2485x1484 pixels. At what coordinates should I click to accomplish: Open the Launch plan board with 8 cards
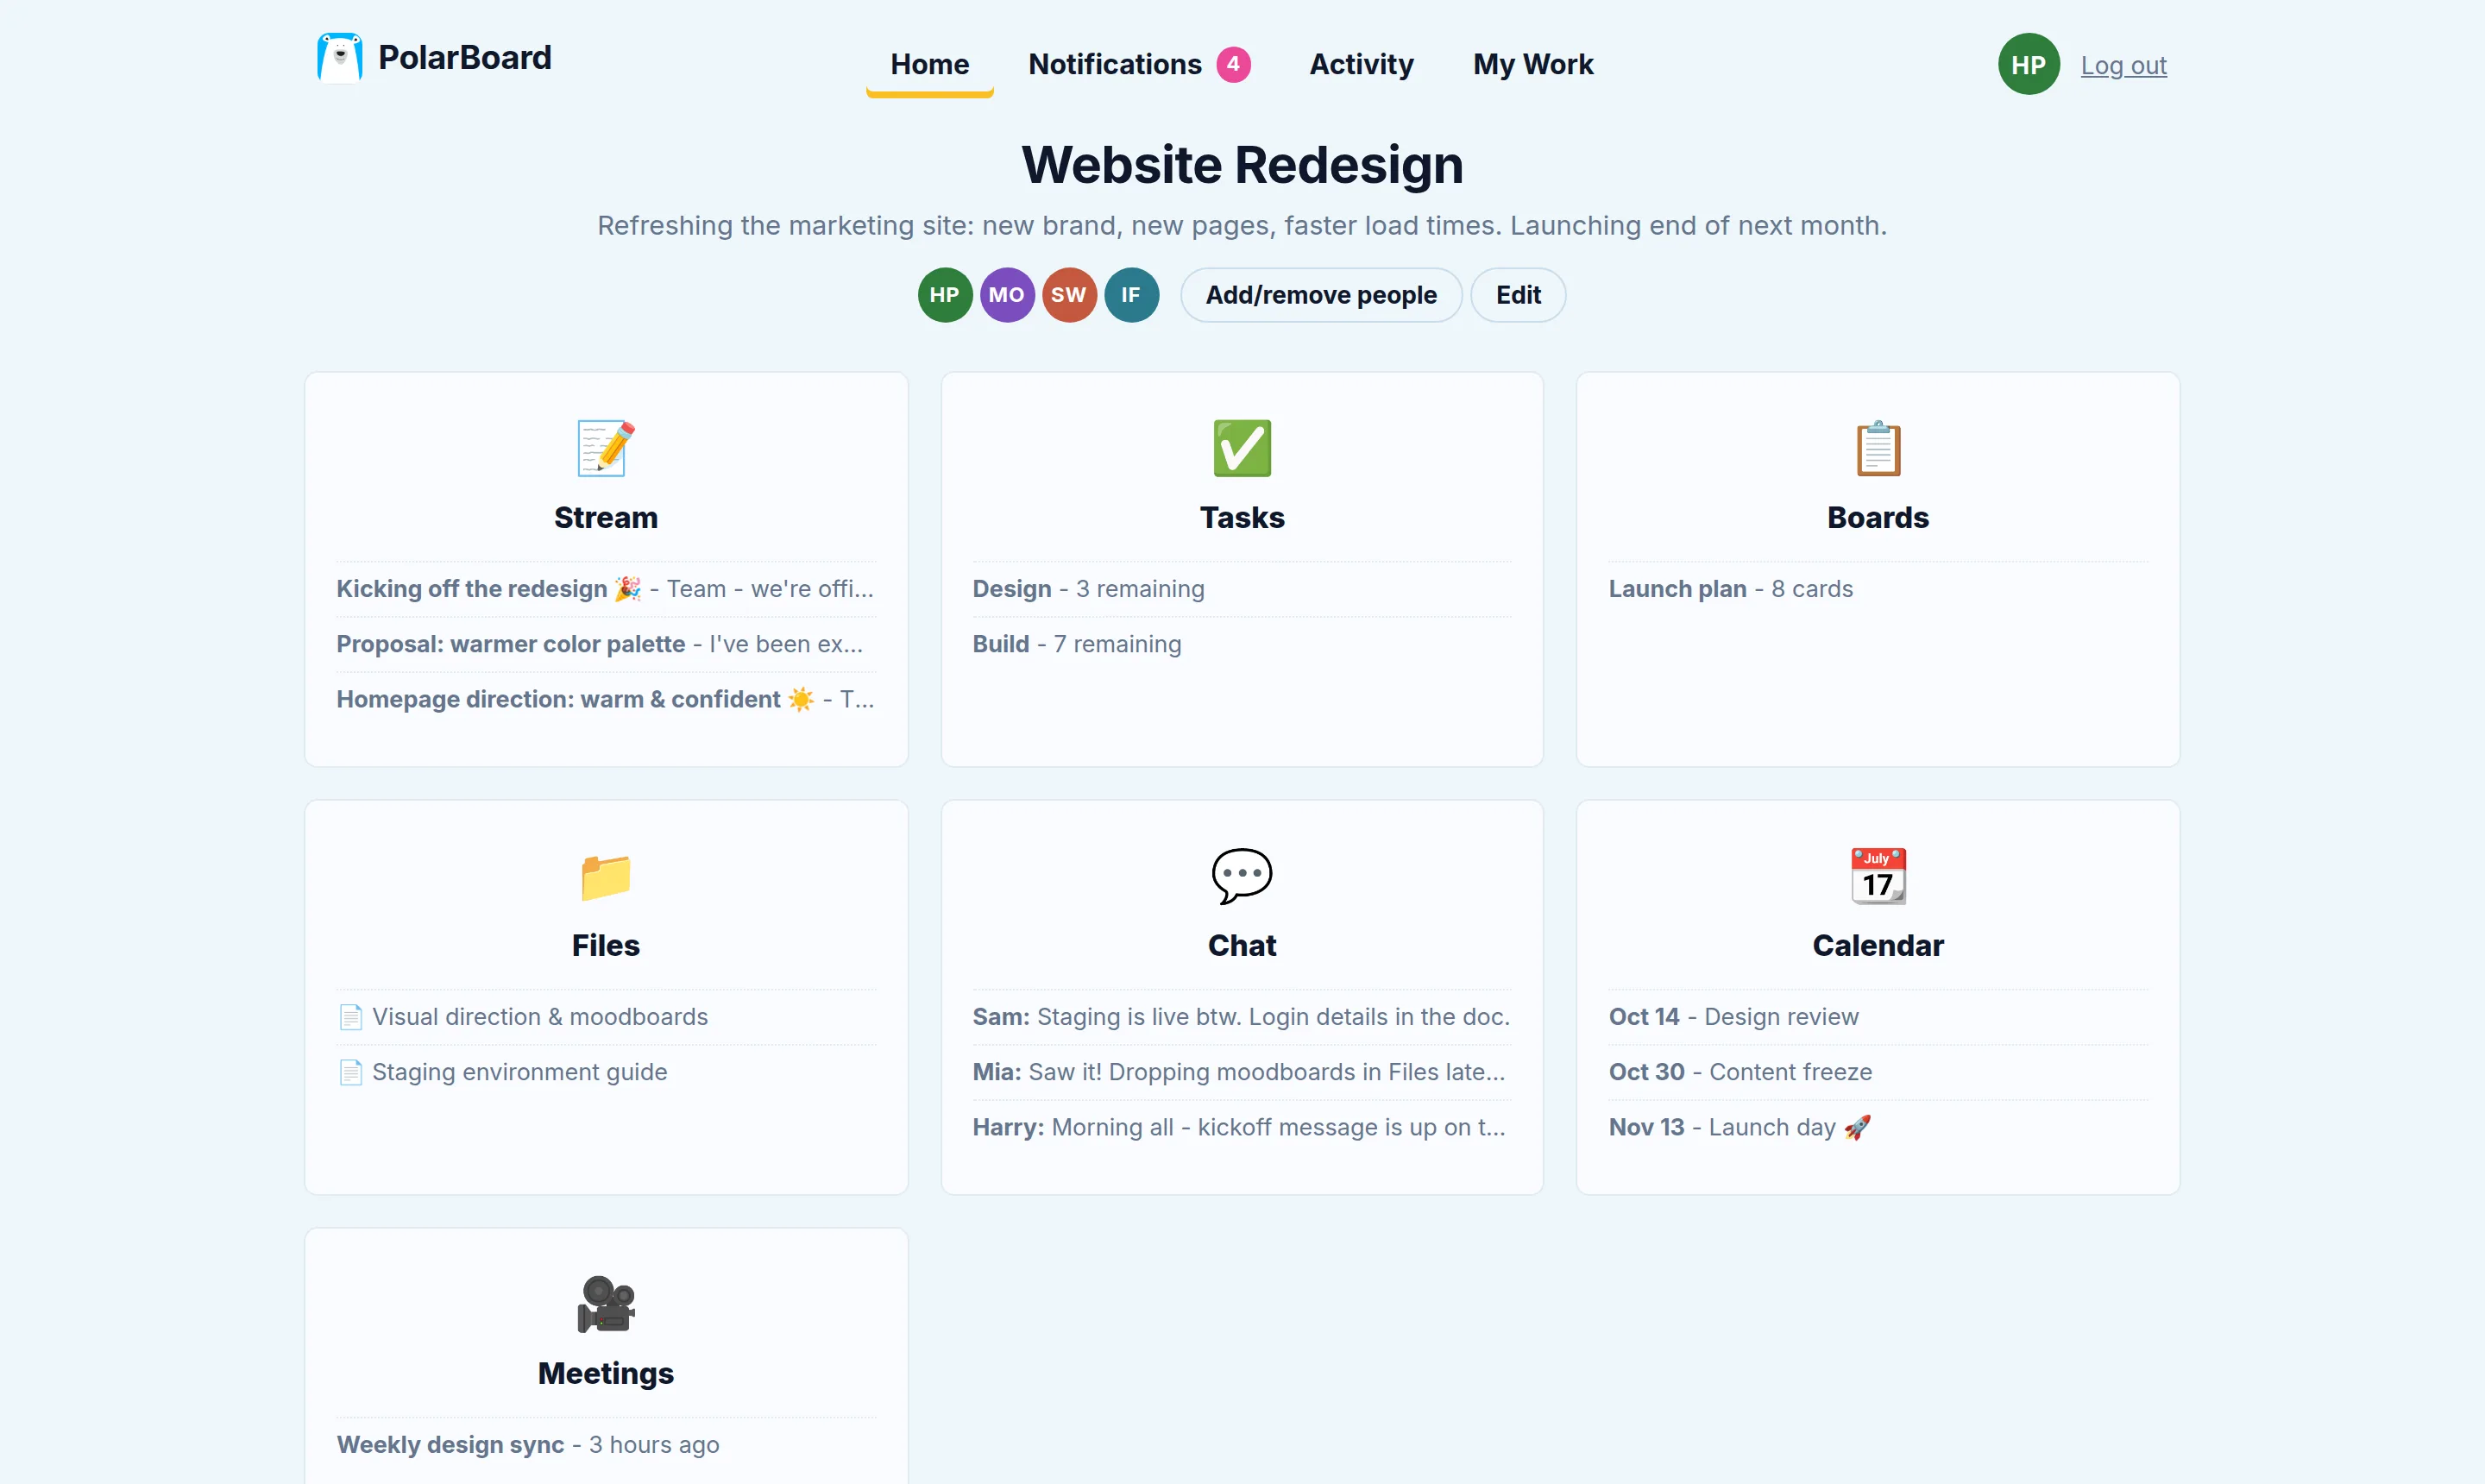(x=1877, y=589)
